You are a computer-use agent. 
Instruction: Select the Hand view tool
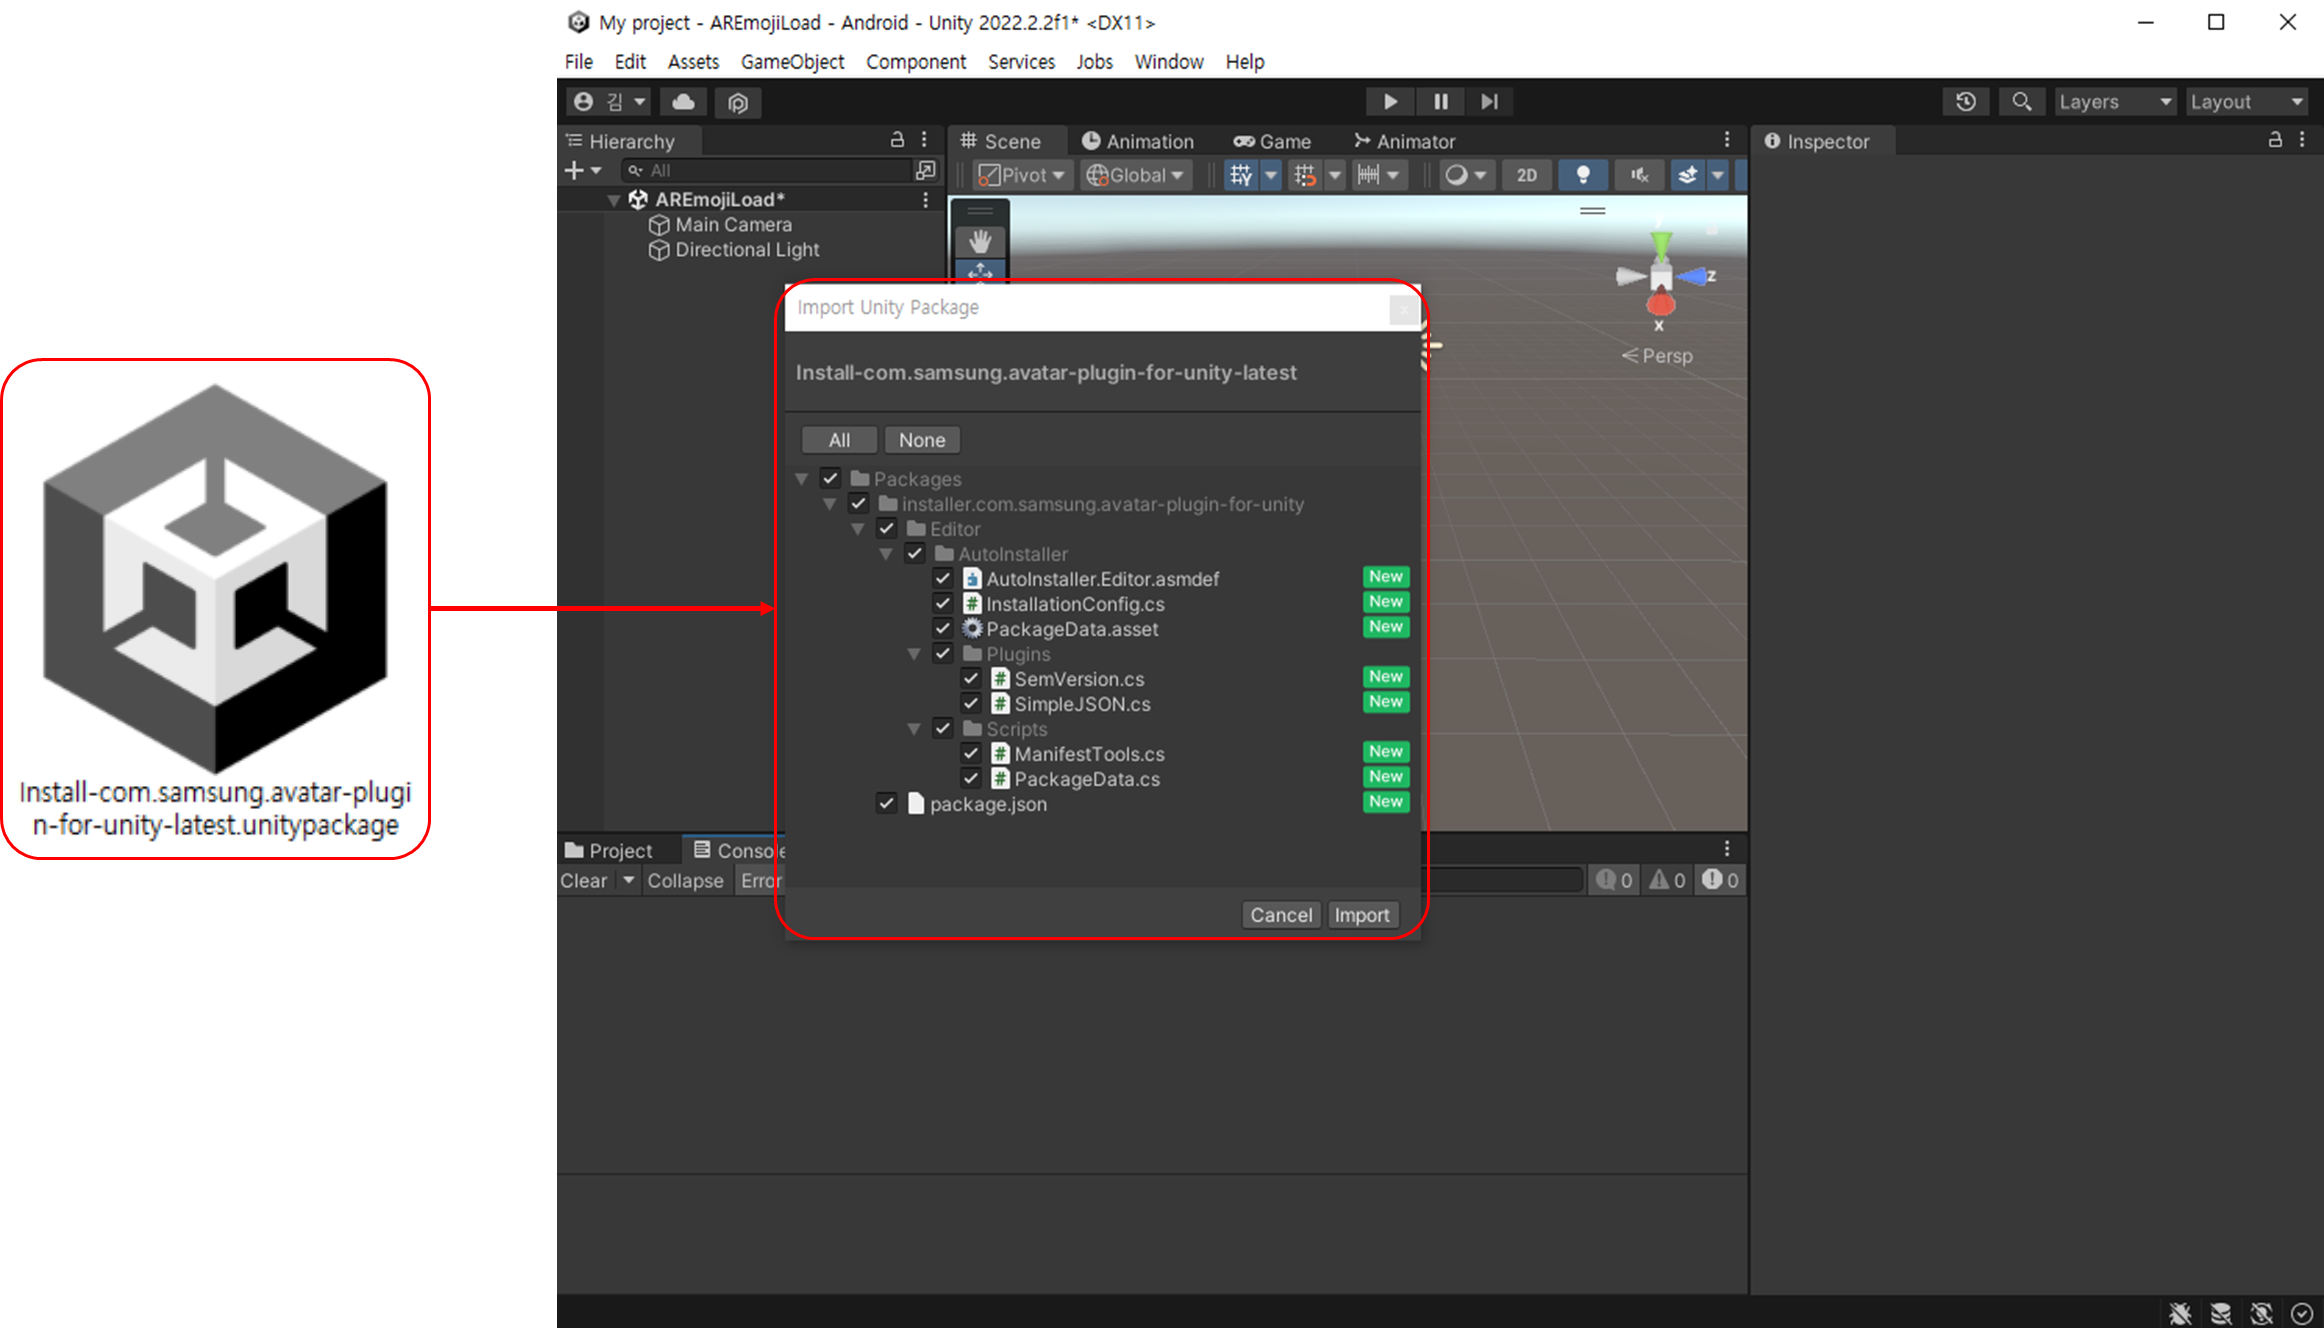[980, 241]
